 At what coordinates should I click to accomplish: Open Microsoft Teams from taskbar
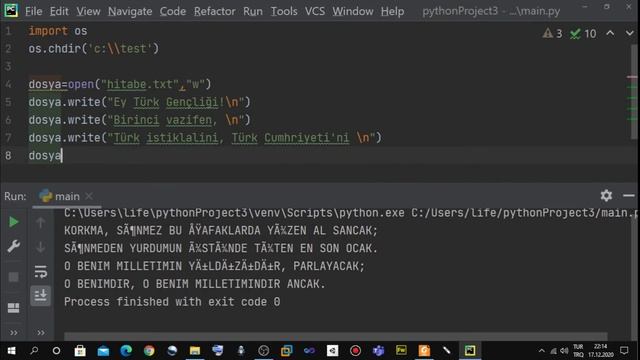[378, 351]
